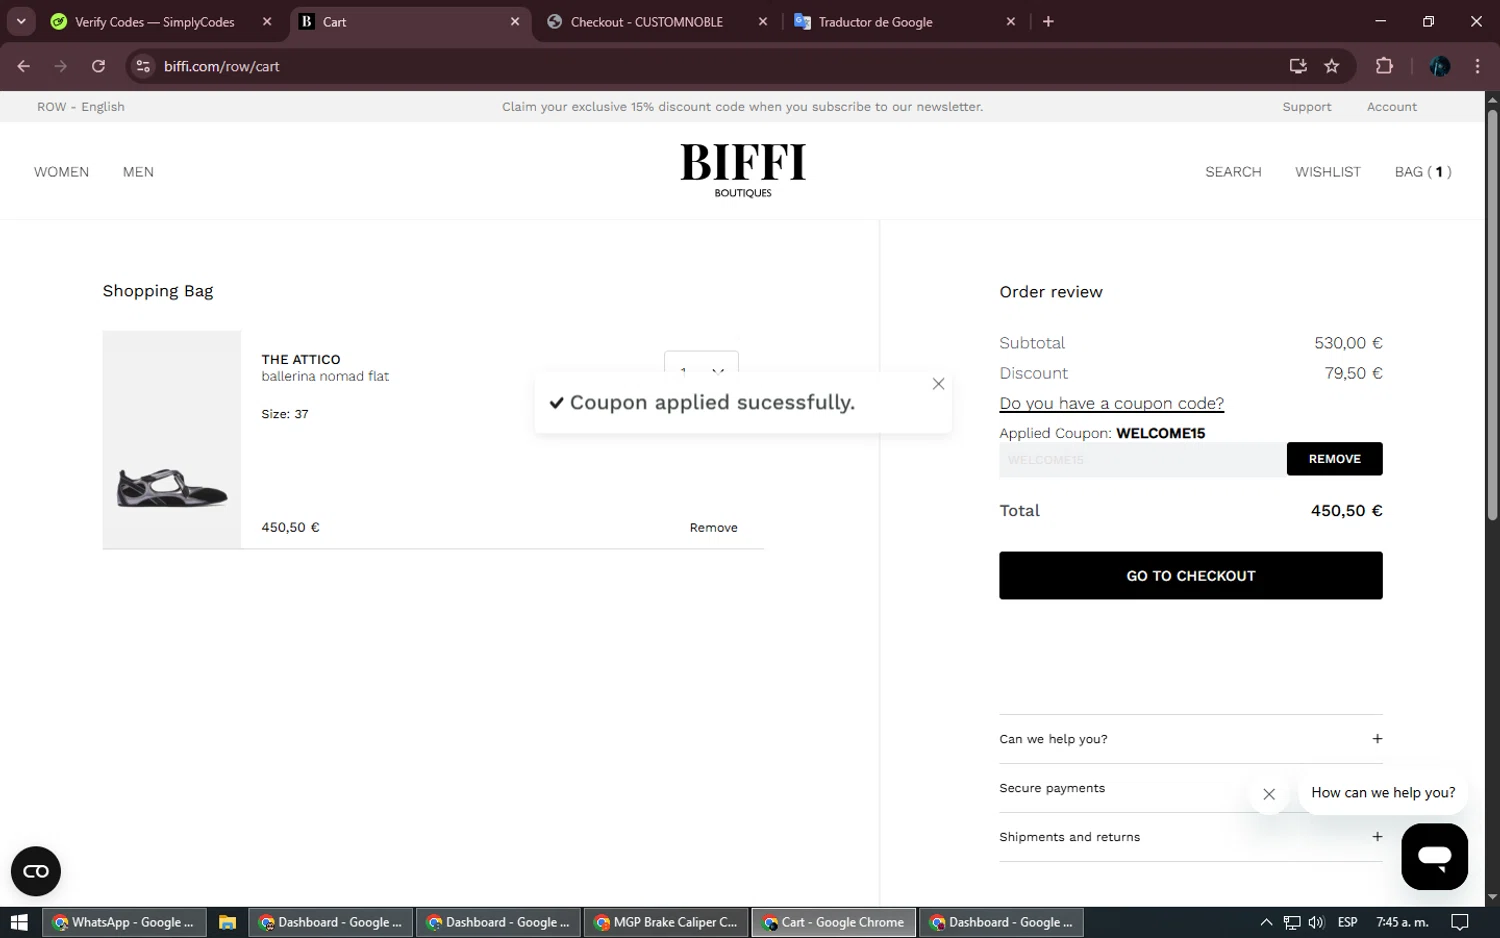
Task: Open Chrome extensions puzzle icon
Action: click(x=1384, y=66)
